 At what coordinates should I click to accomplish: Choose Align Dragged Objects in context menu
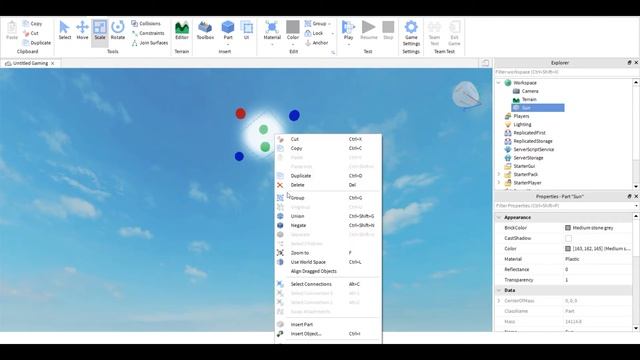pos(328,271)
